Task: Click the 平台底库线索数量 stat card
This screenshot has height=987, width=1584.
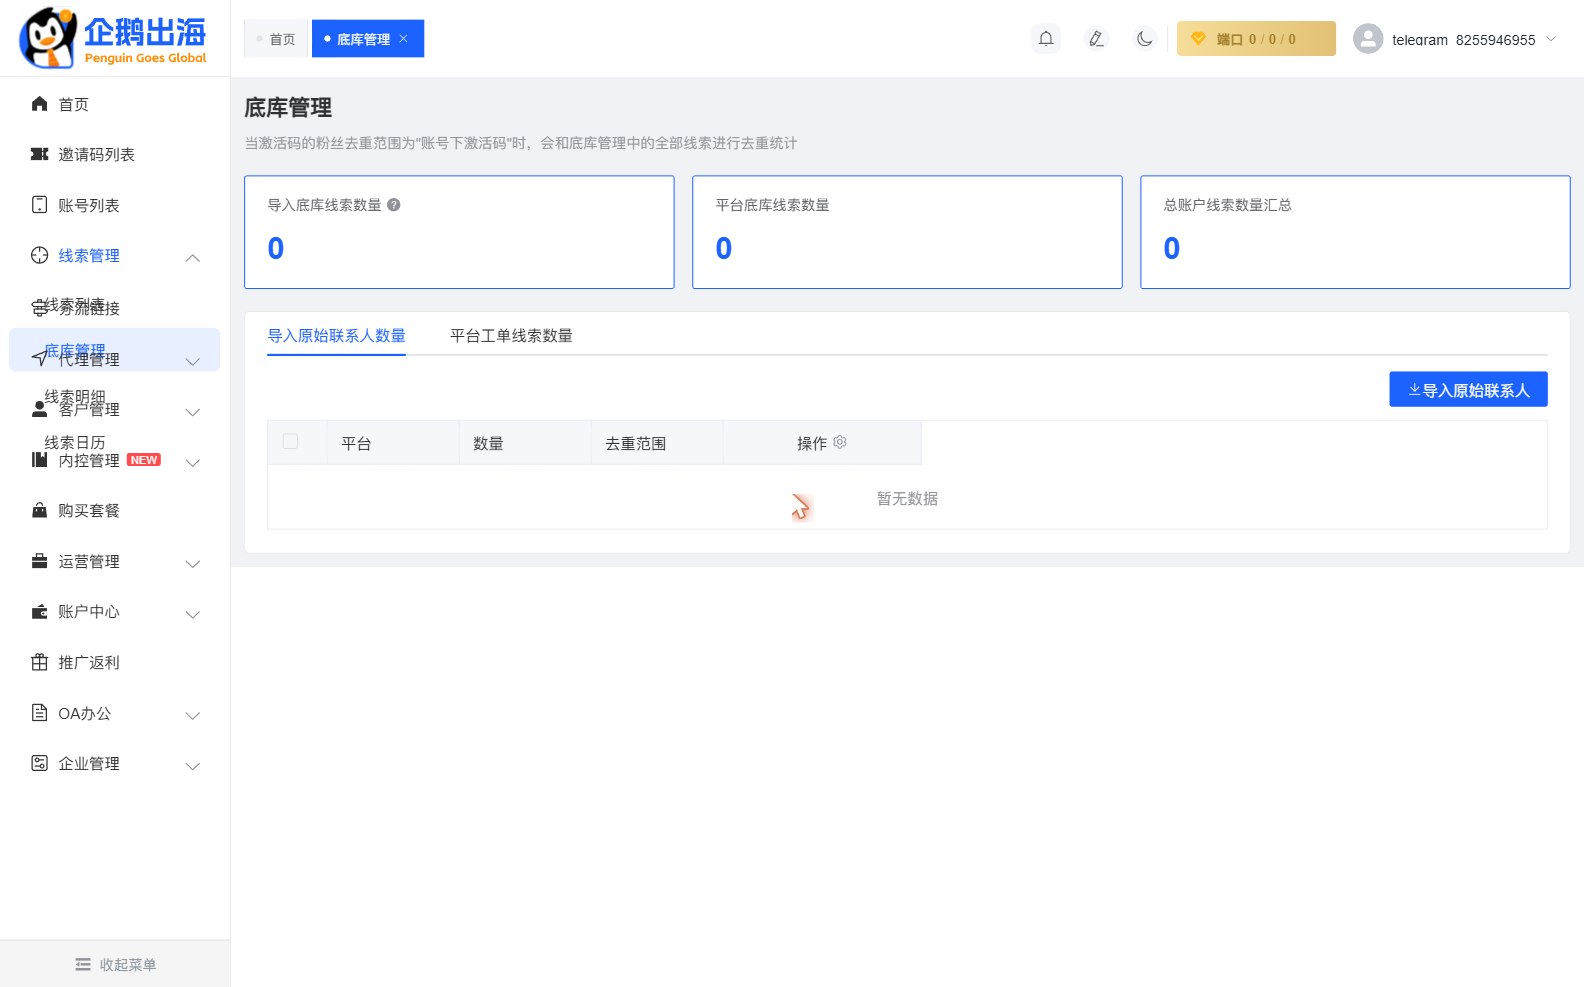Action: pyautogui.click(x=907, y=232)
